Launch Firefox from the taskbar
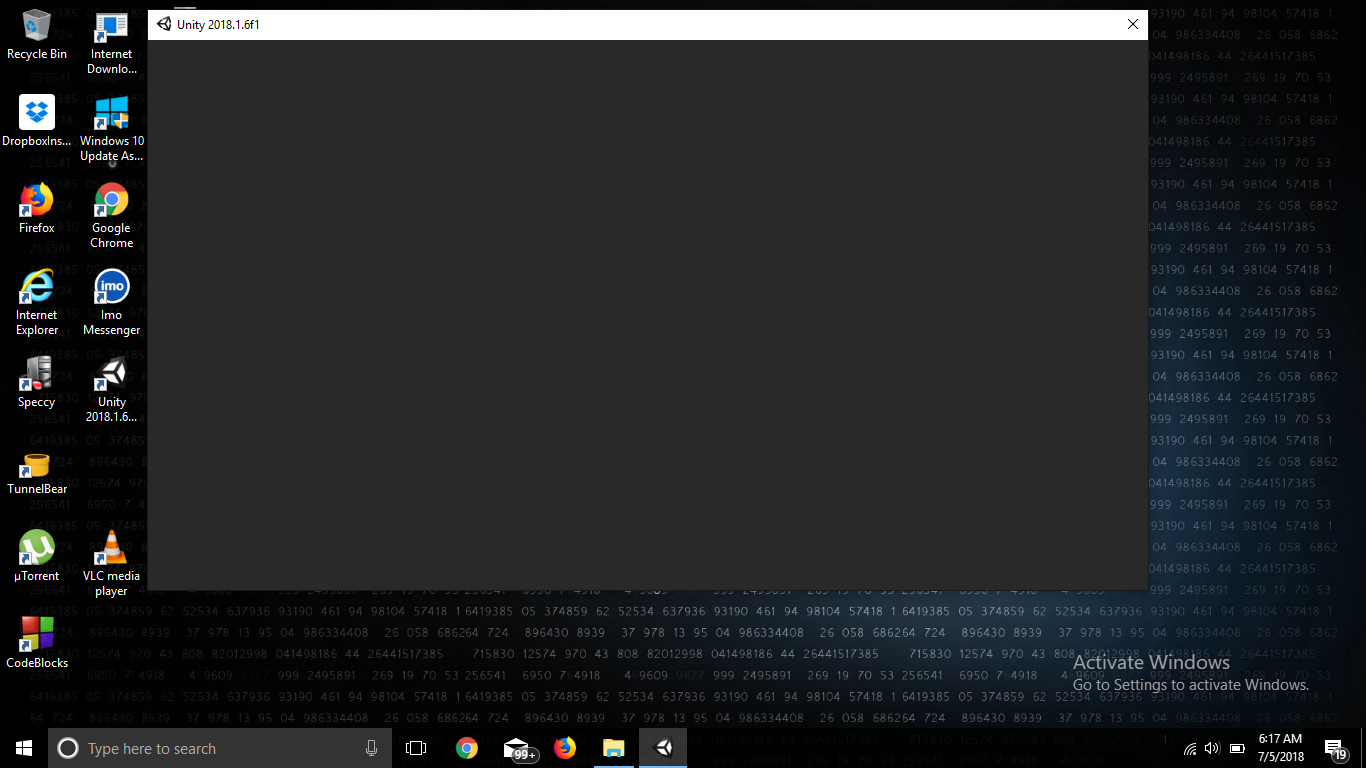 (565, 748)
